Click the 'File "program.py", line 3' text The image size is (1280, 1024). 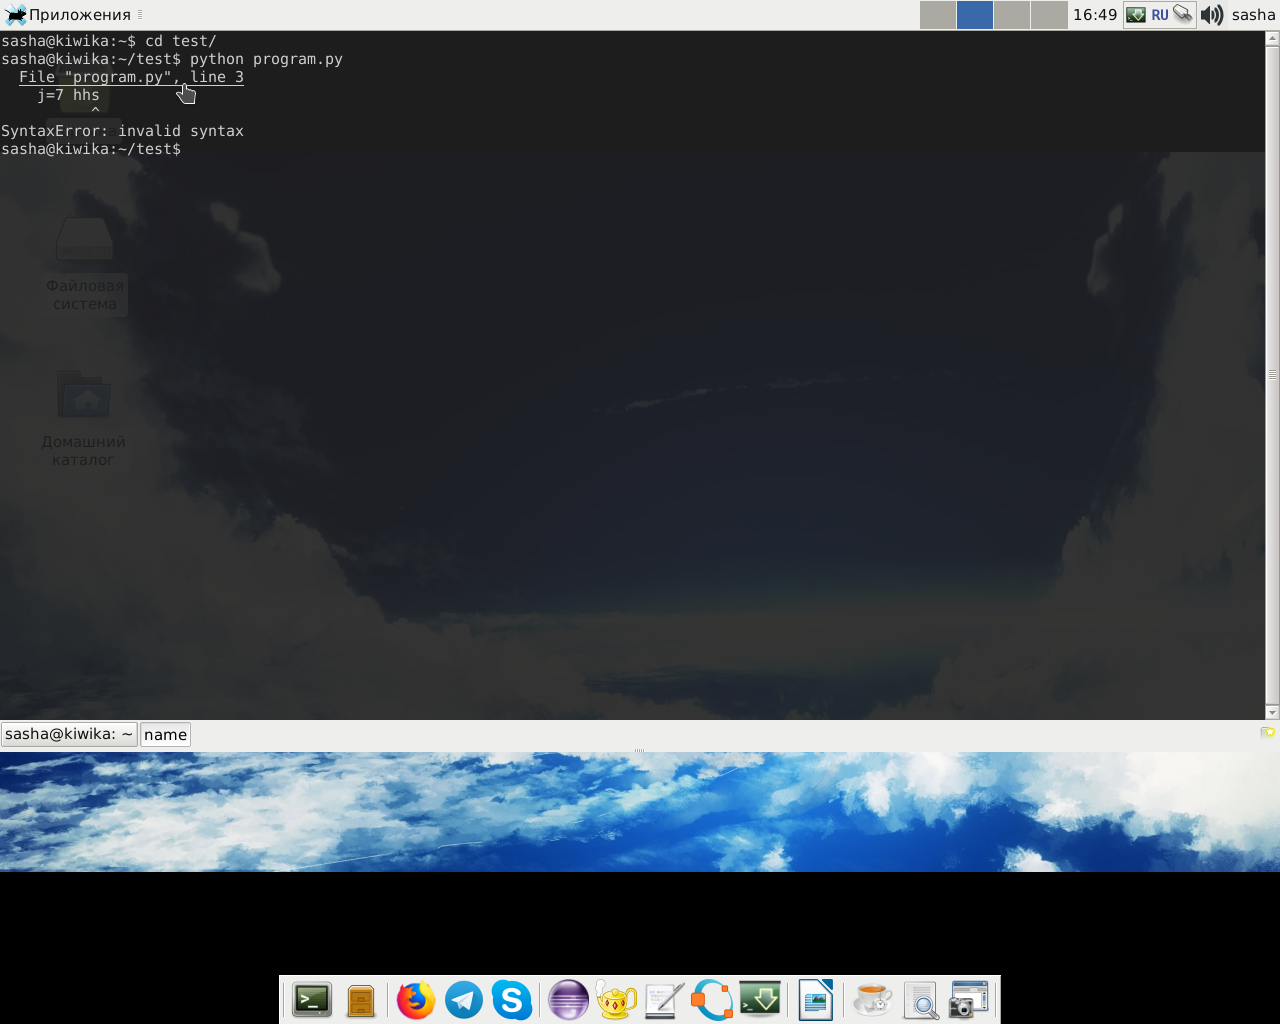point(131,77)
